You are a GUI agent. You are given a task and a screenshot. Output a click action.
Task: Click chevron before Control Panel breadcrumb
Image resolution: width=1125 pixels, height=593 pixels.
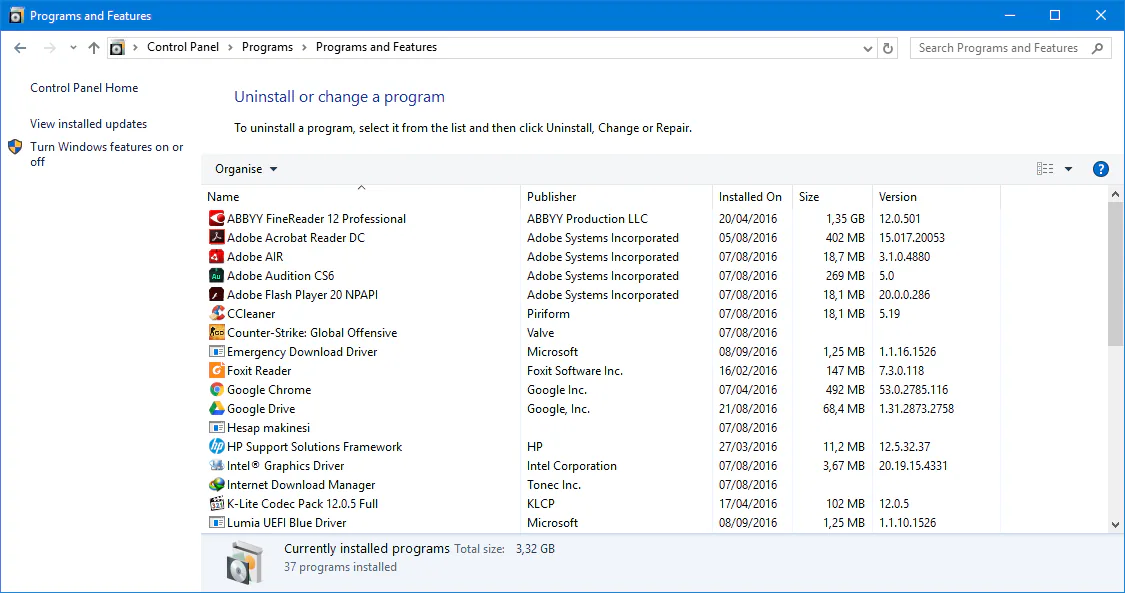pyautogui.click(x=135, y=47)
